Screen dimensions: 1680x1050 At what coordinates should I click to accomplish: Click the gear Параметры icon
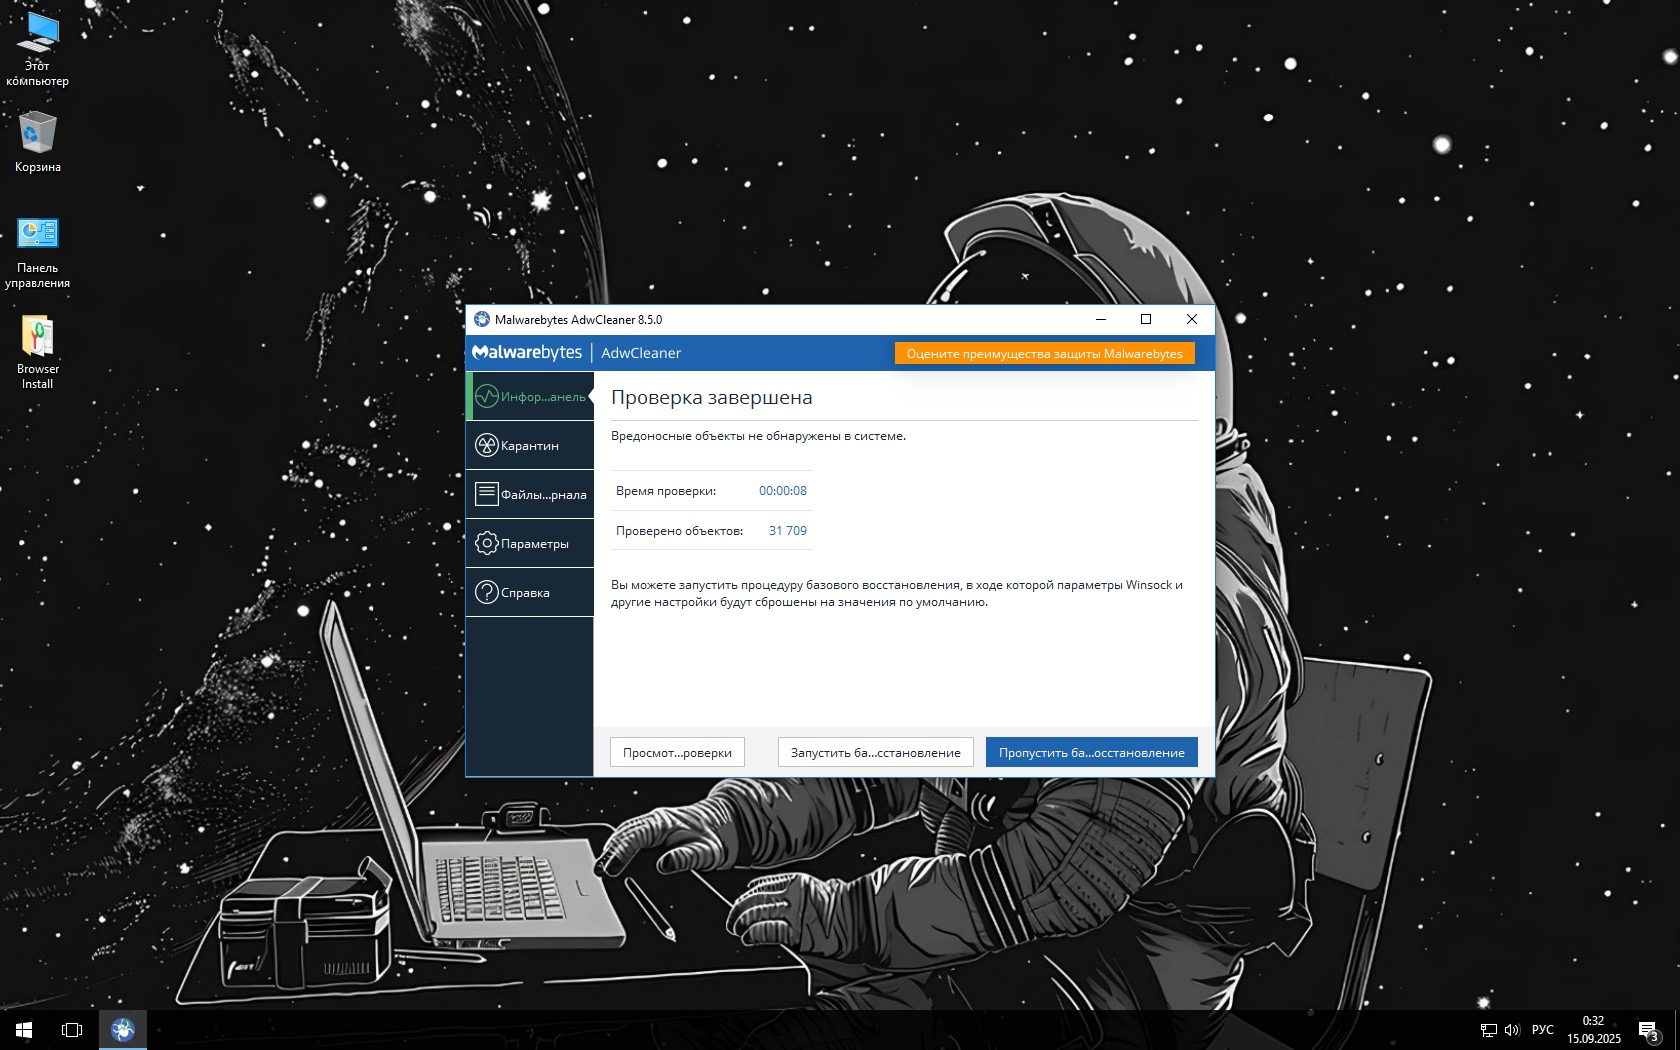[x=487, y=543]
